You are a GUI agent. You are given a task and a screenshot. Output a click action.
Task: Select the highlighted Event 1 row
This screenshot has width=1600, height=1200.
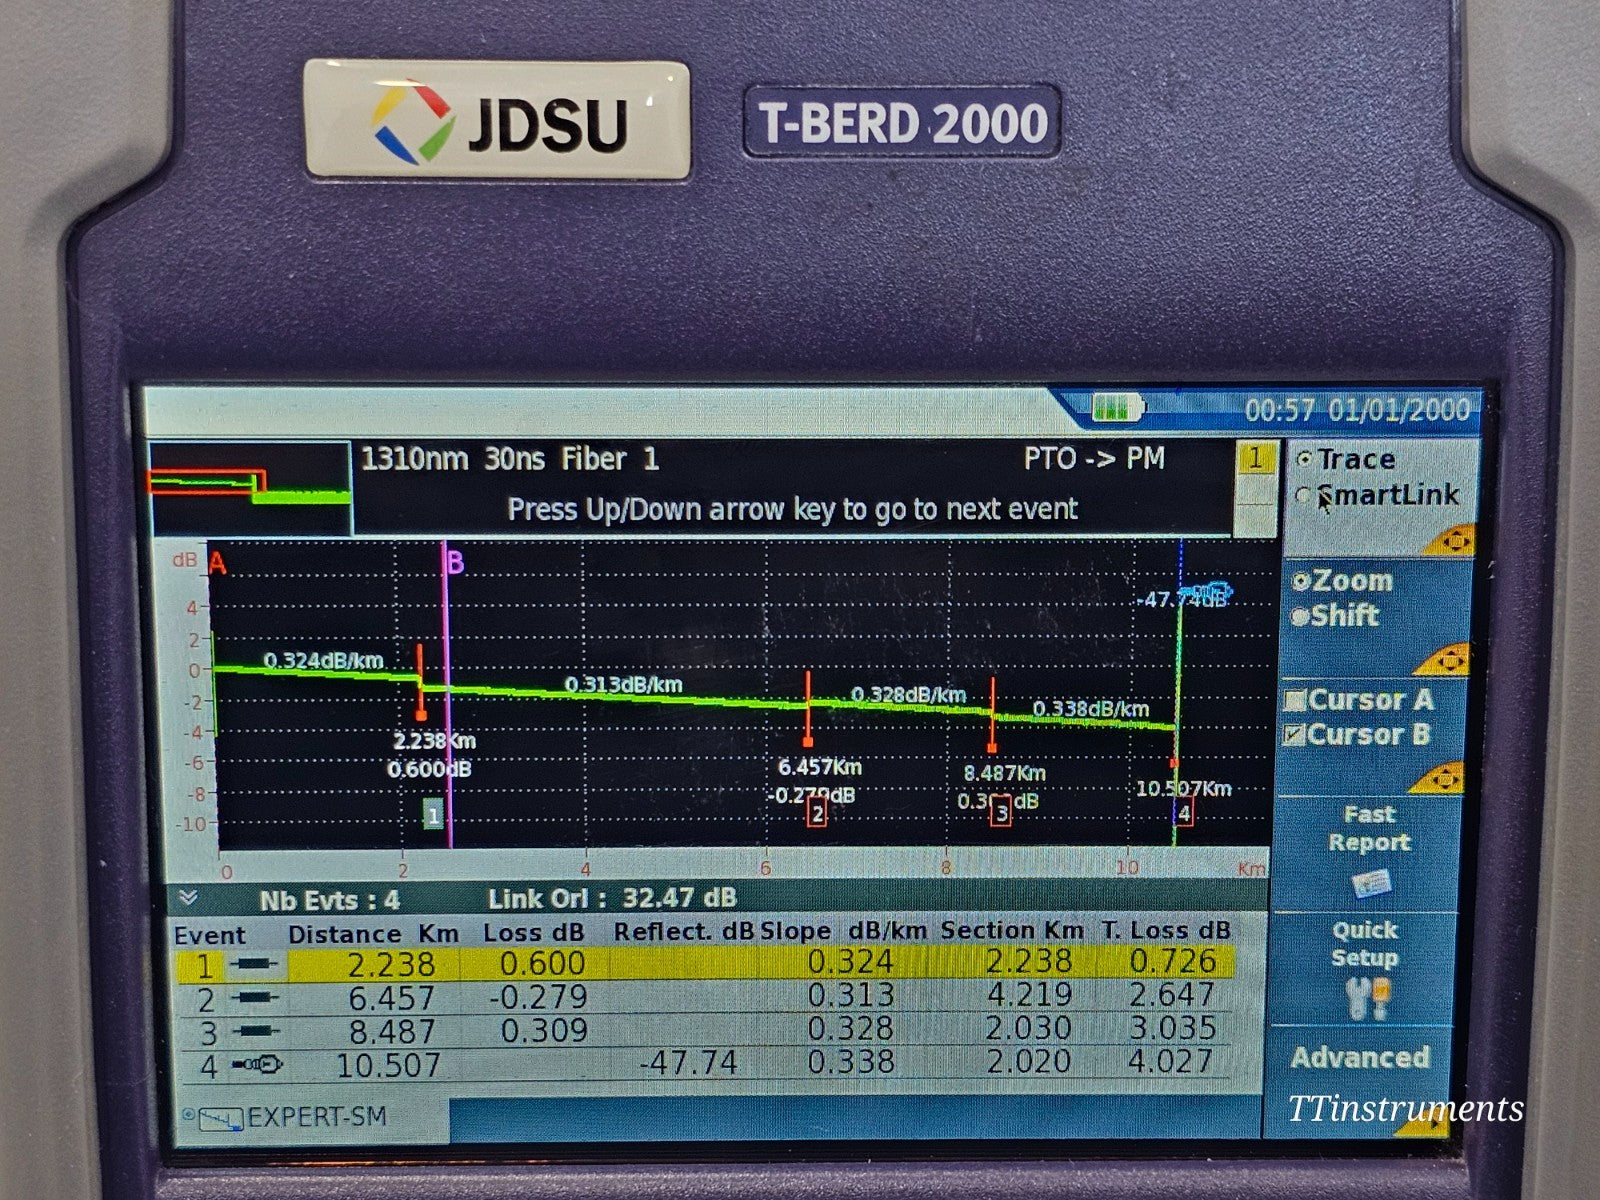(700, 965)
